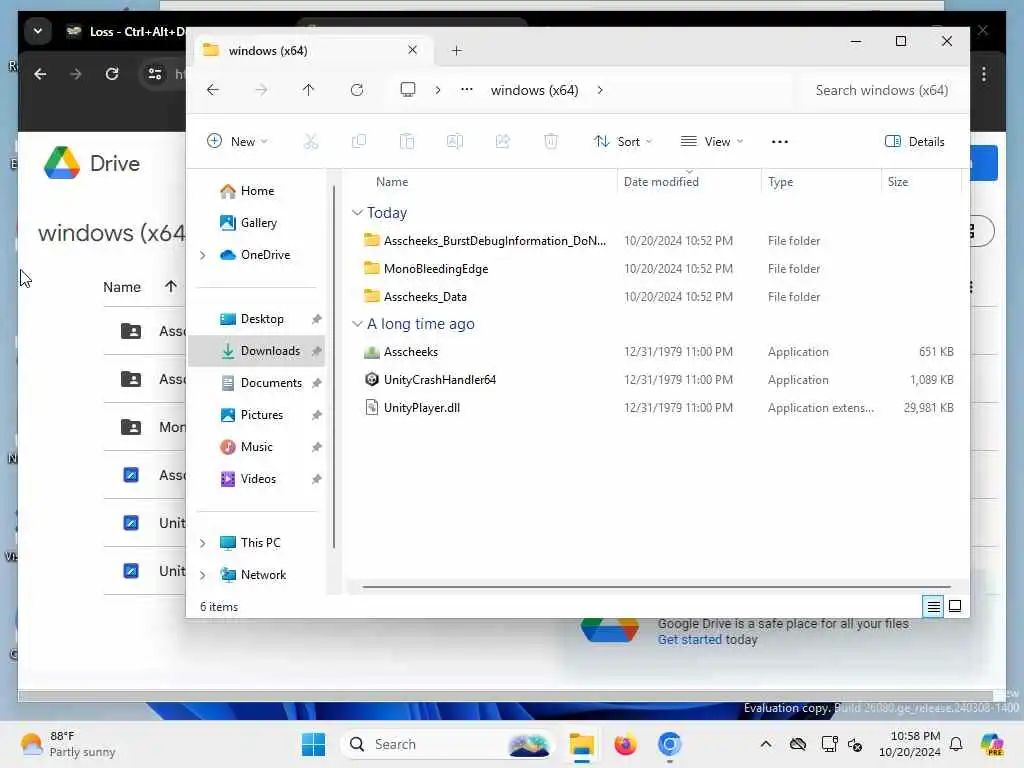Go back in File Explorer

click(x=213, y=89)
